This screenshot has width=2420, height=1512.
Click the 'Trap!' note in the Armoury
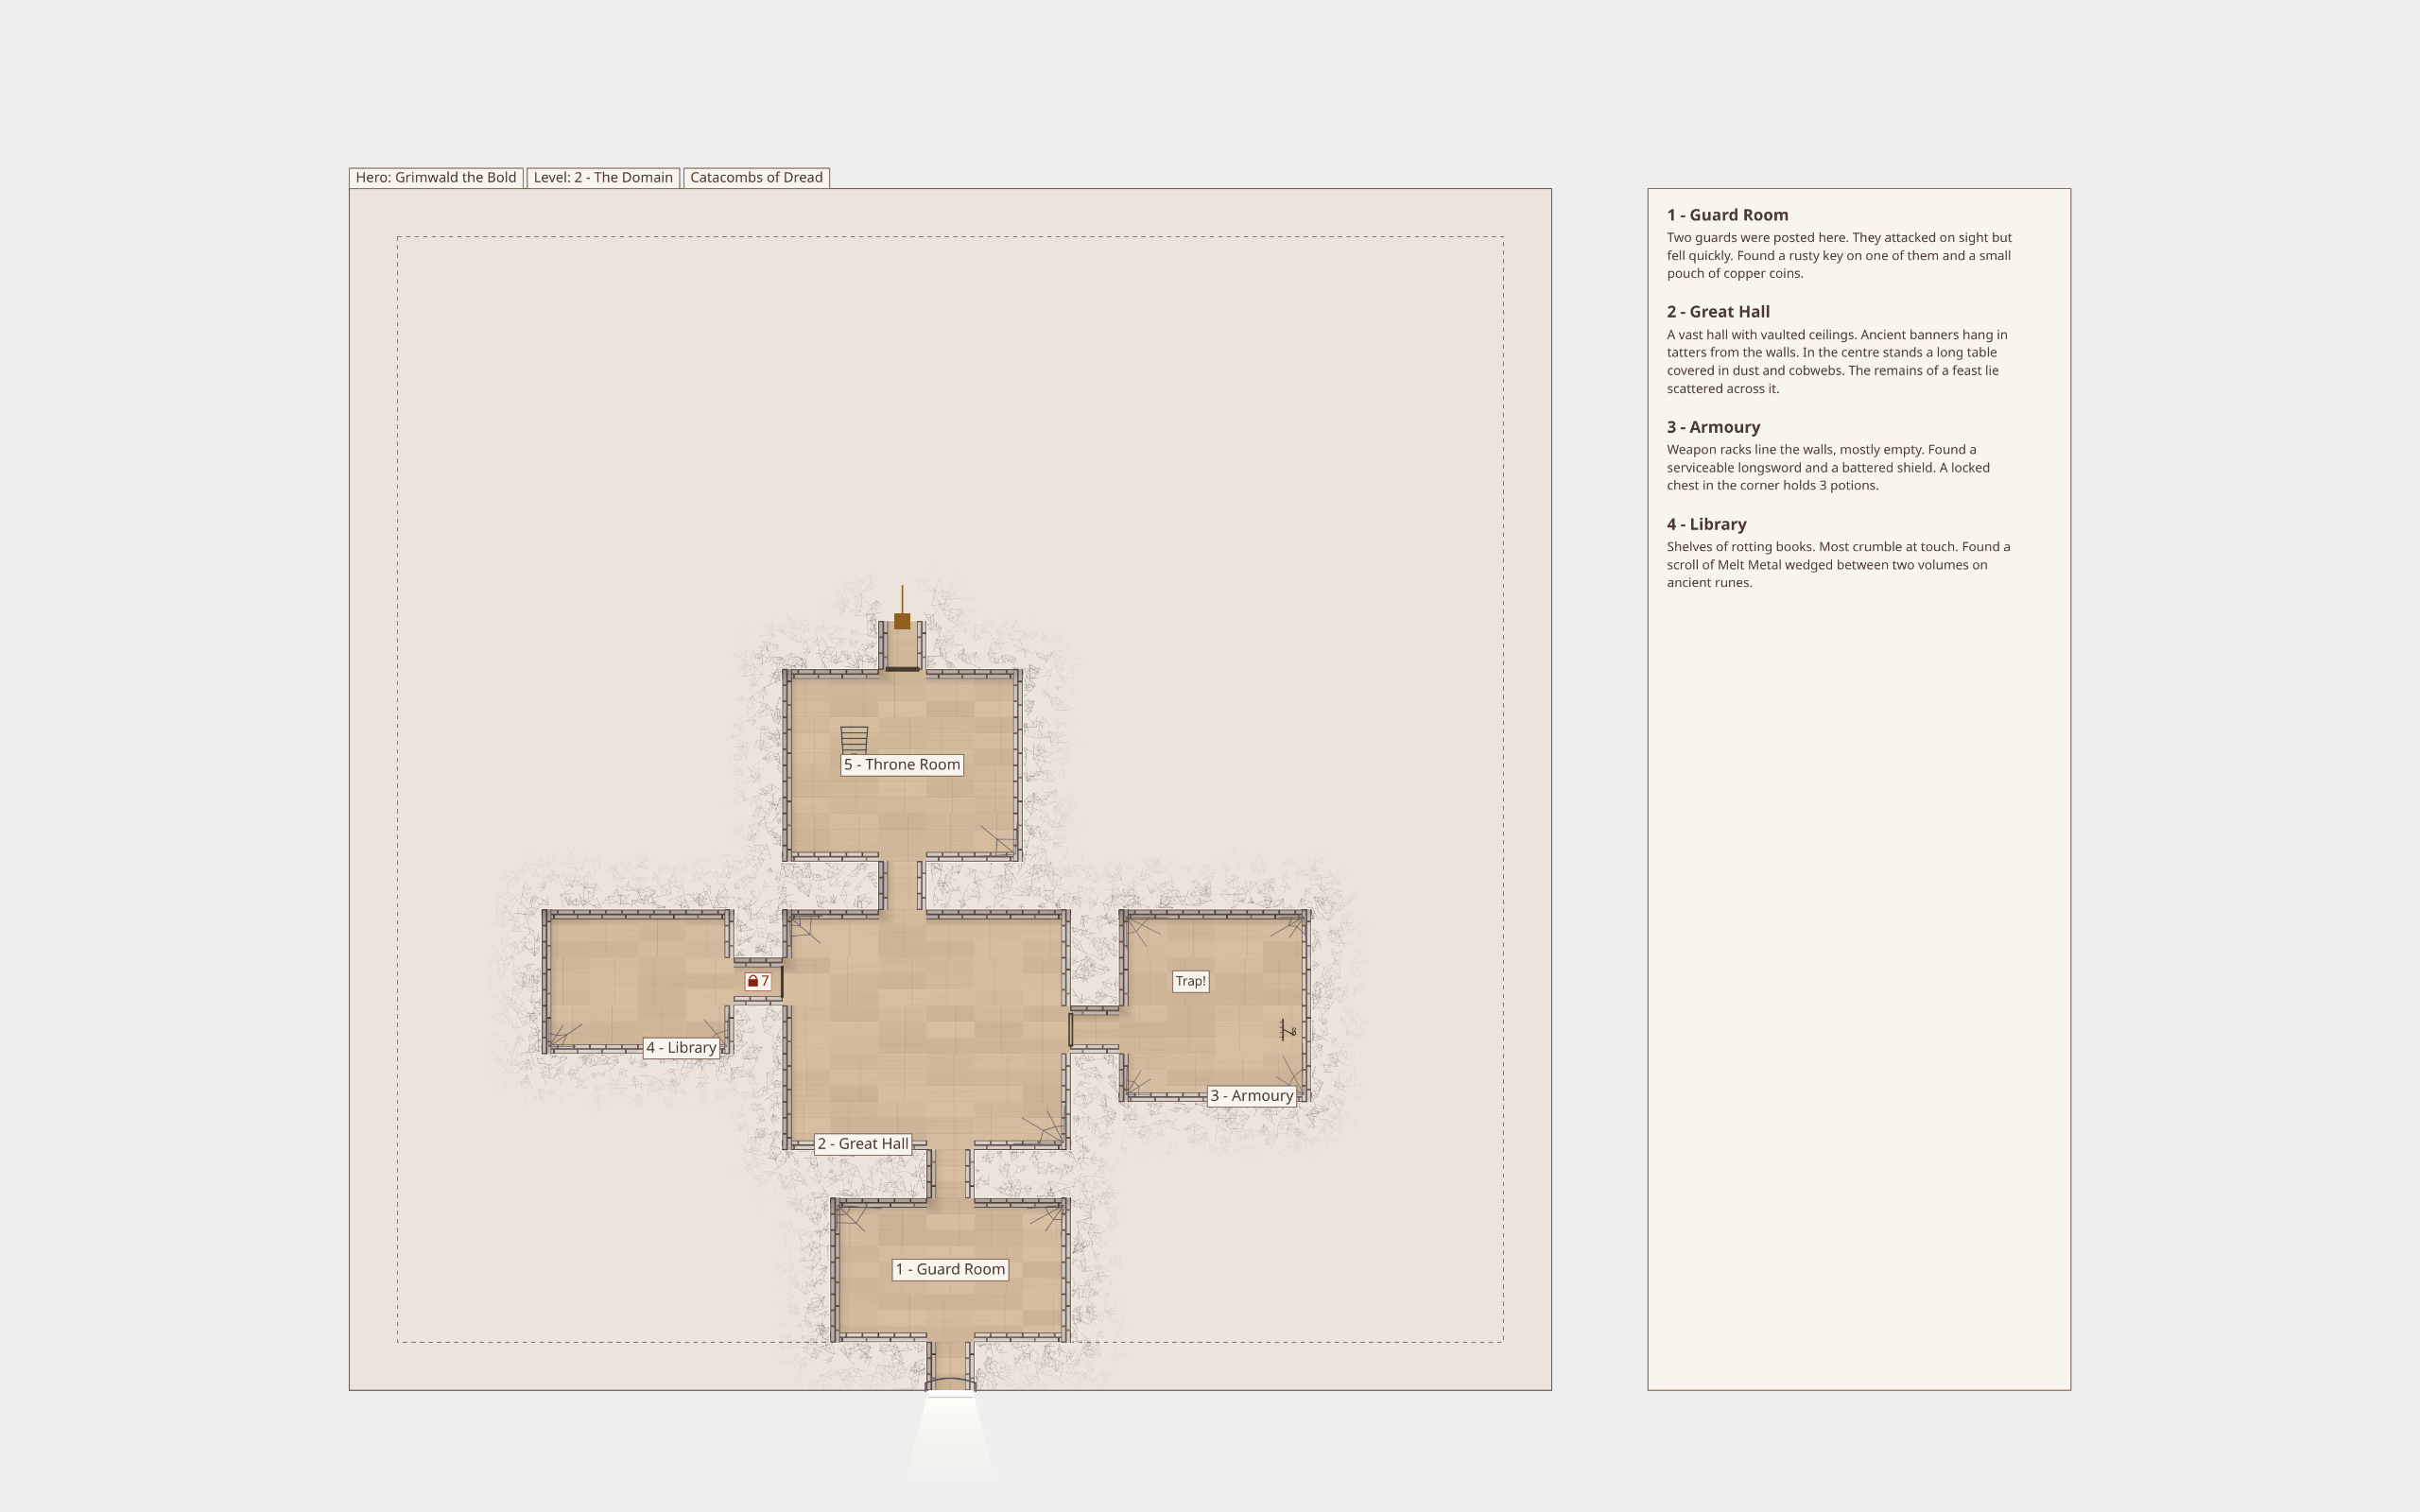tap(1190, 981)
